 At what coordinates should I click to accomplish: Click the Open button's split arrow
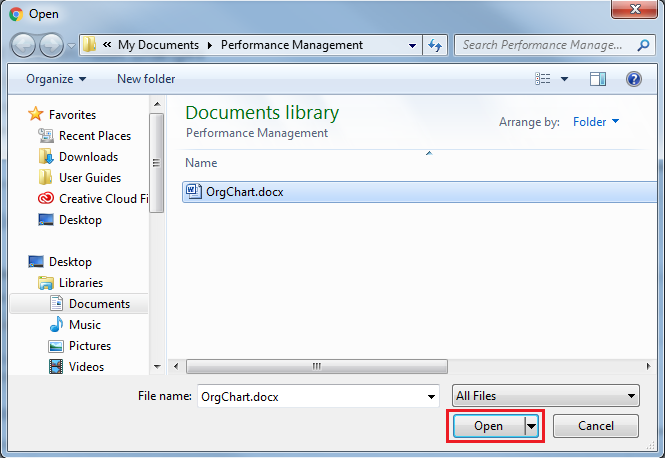click(532, 426)
